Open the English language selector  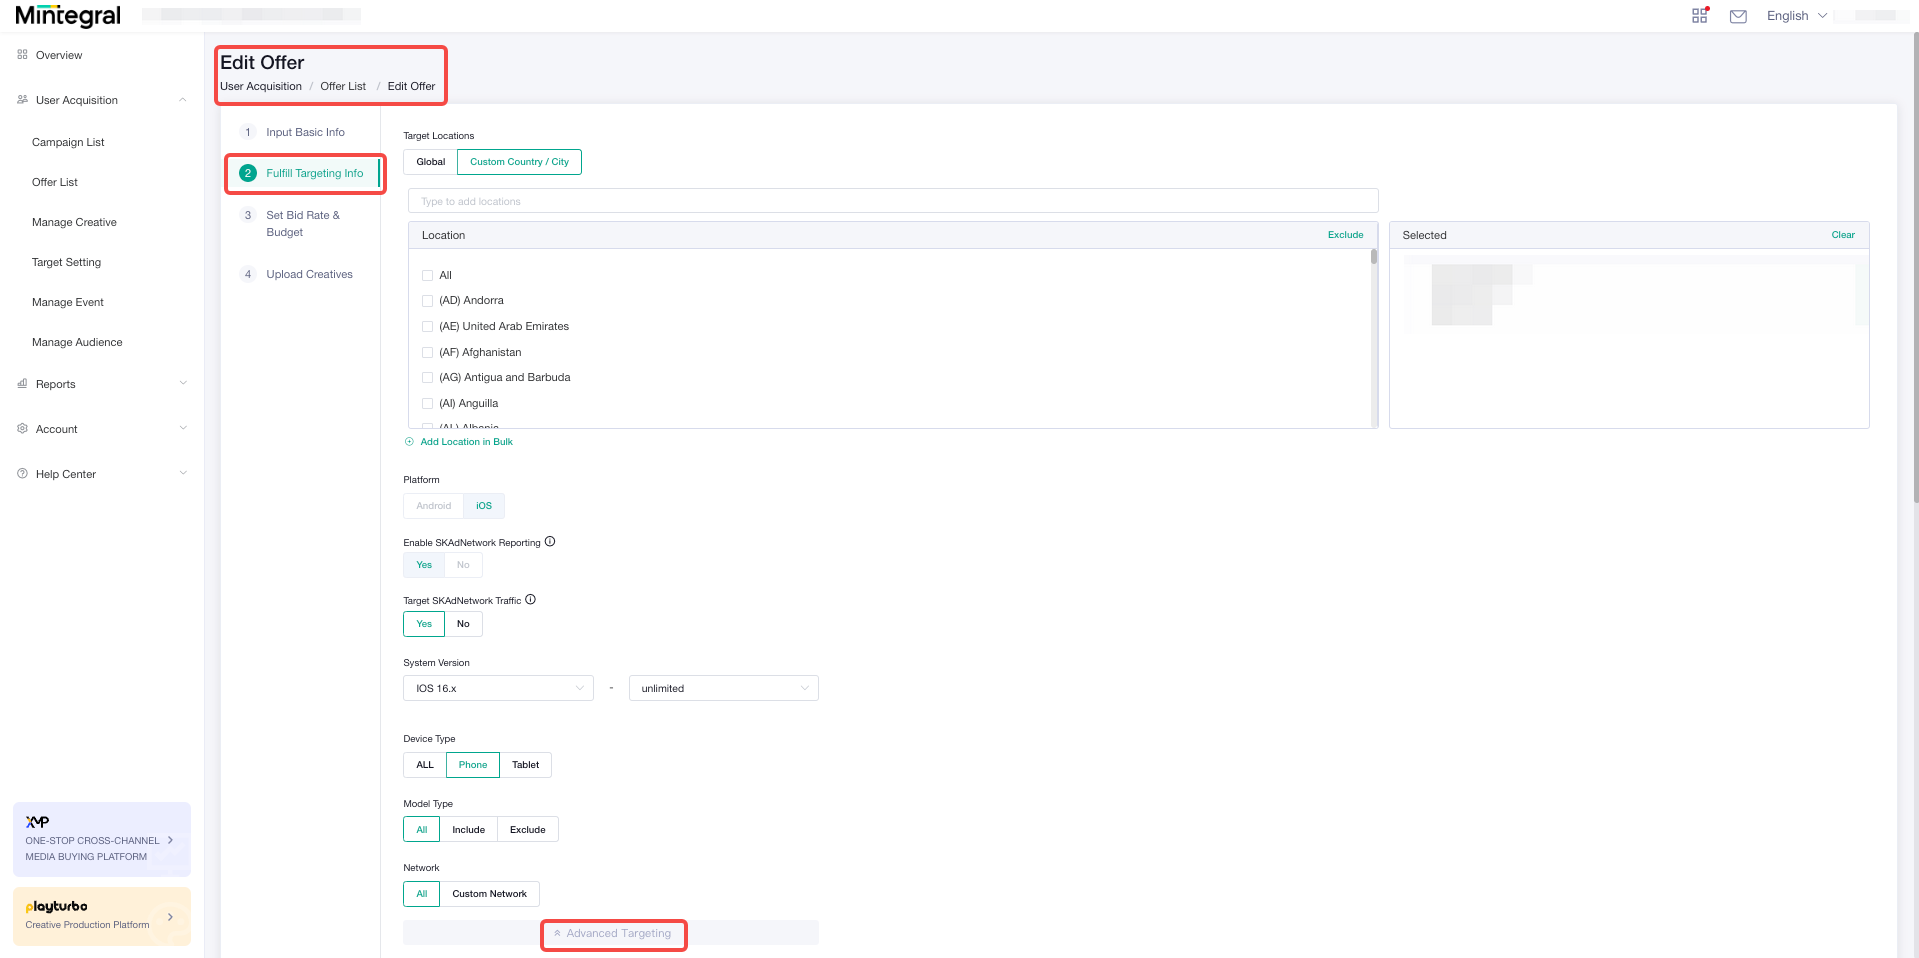click(1795, 15)
